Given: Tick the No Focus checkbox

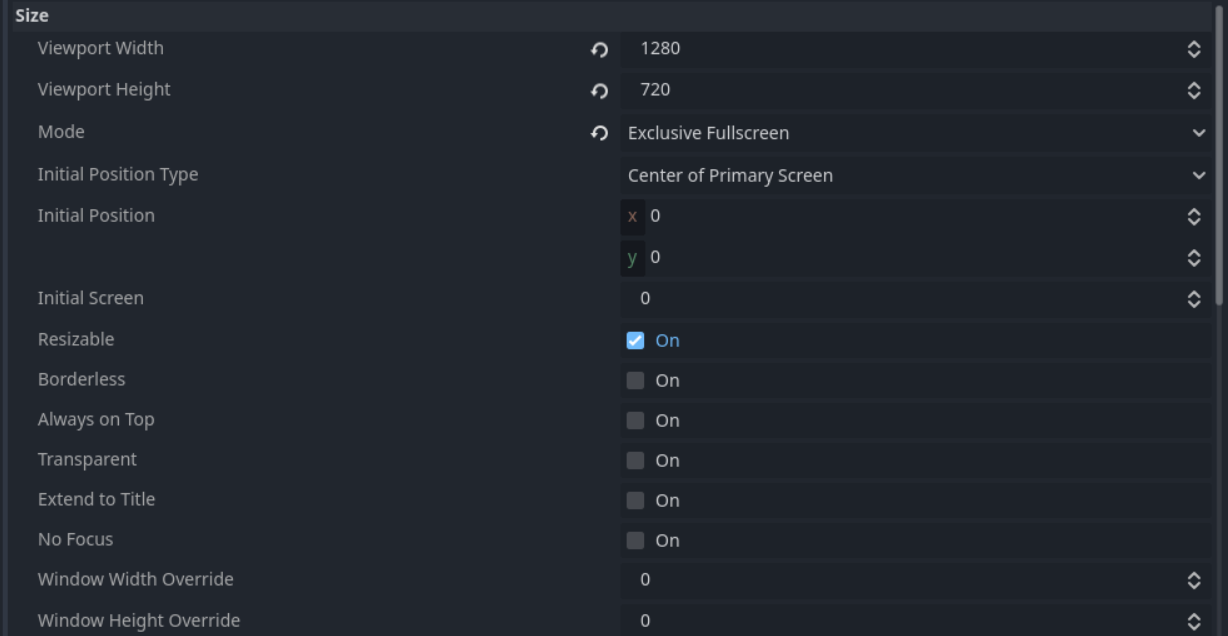Looking at the screenshot, I should [x=635, y=540].
